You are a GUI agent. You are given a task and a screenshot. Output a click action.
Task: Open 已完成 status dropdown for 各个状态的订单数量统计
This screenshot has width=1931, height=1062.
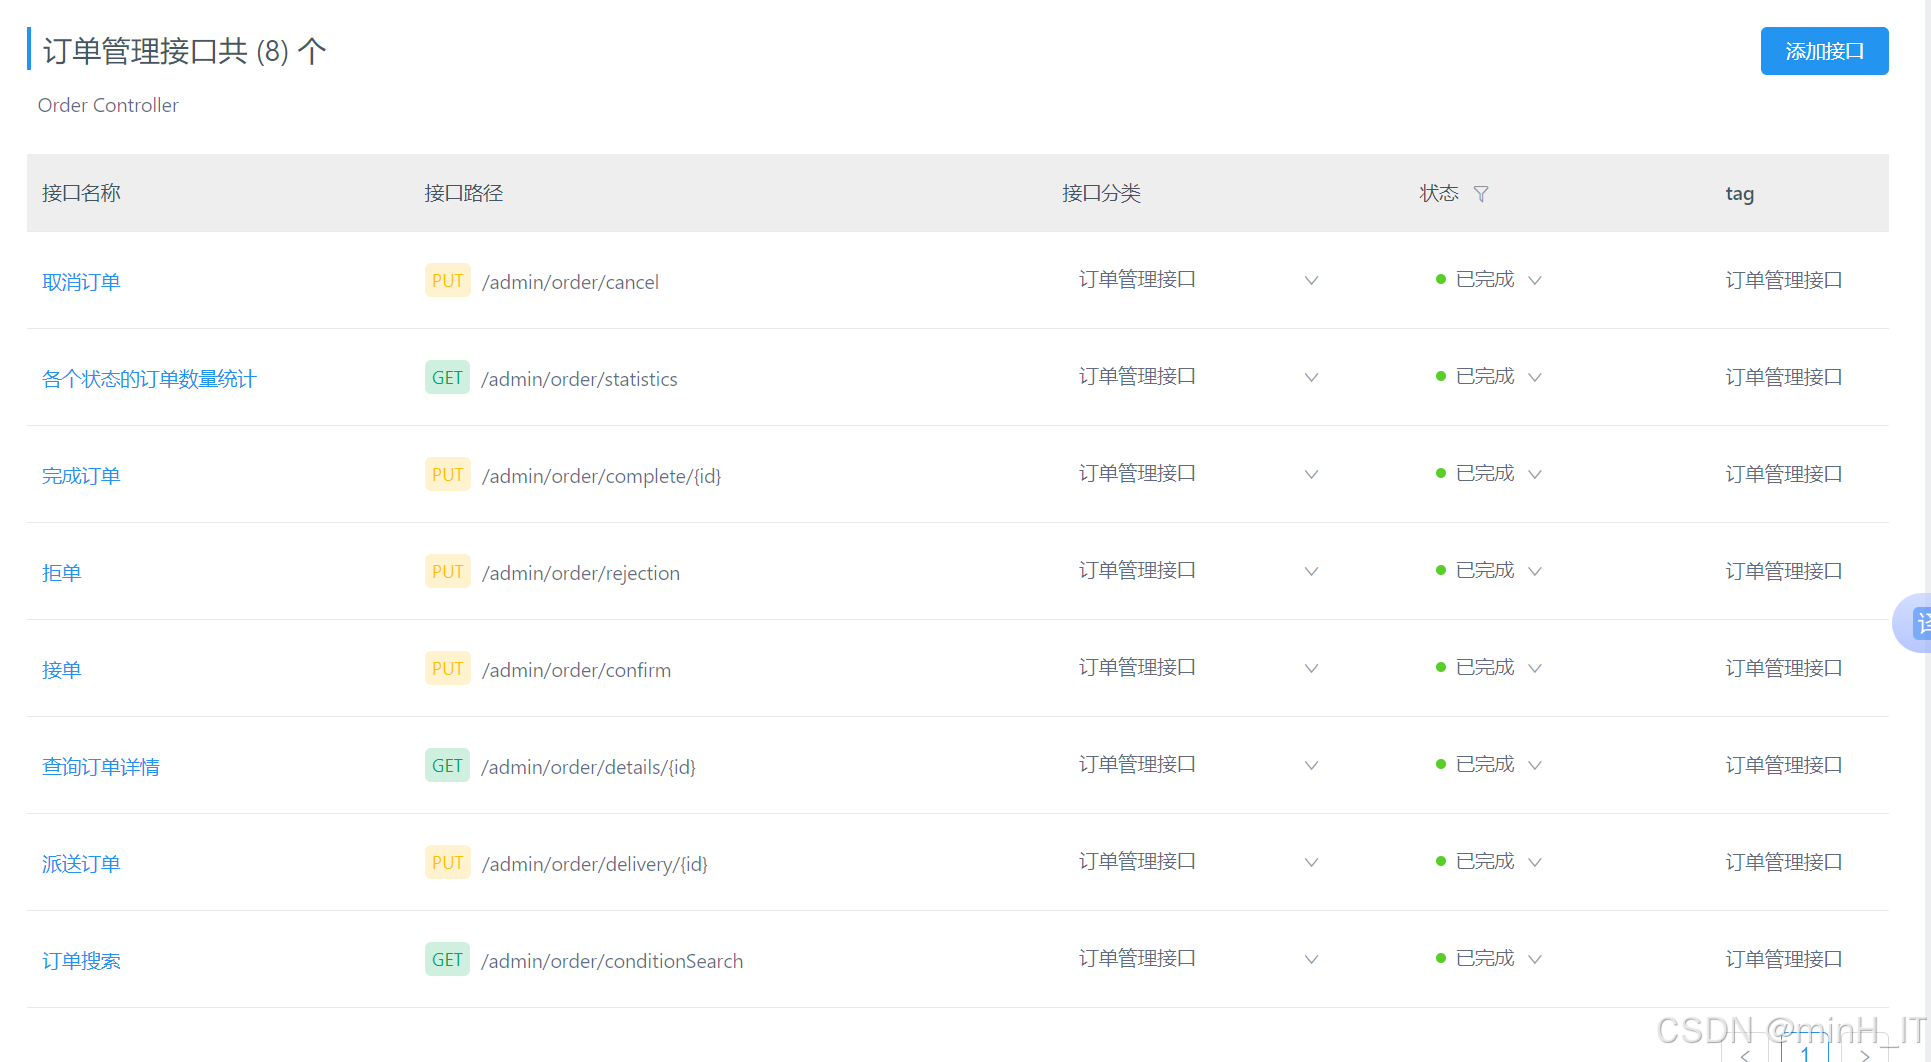point(1489,377)
